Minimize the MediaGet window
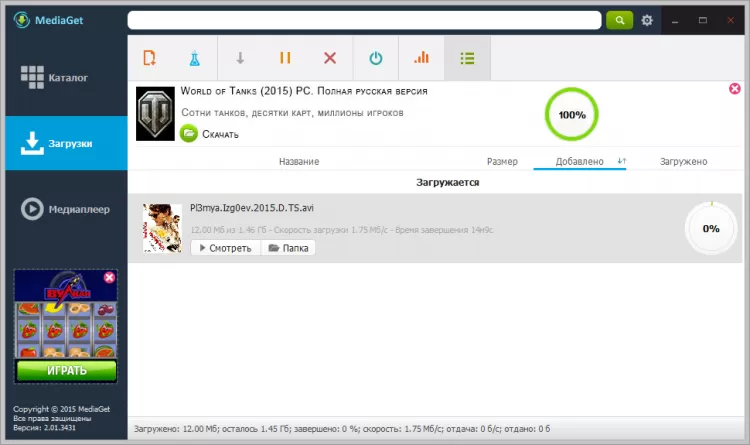Screen dimensions: 750x445 tap(675, 21)
